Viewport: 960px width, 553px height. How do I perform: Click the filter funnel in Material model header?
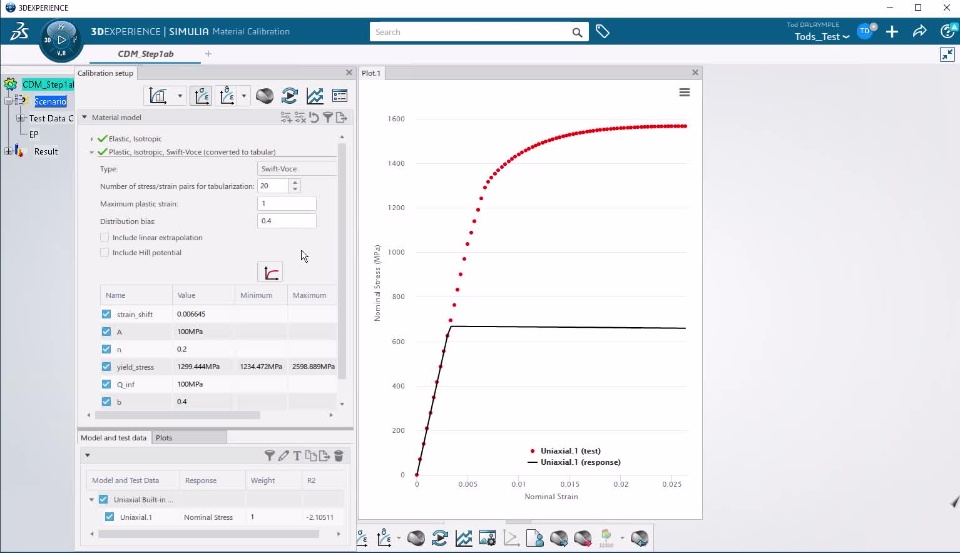click(328, 117)
